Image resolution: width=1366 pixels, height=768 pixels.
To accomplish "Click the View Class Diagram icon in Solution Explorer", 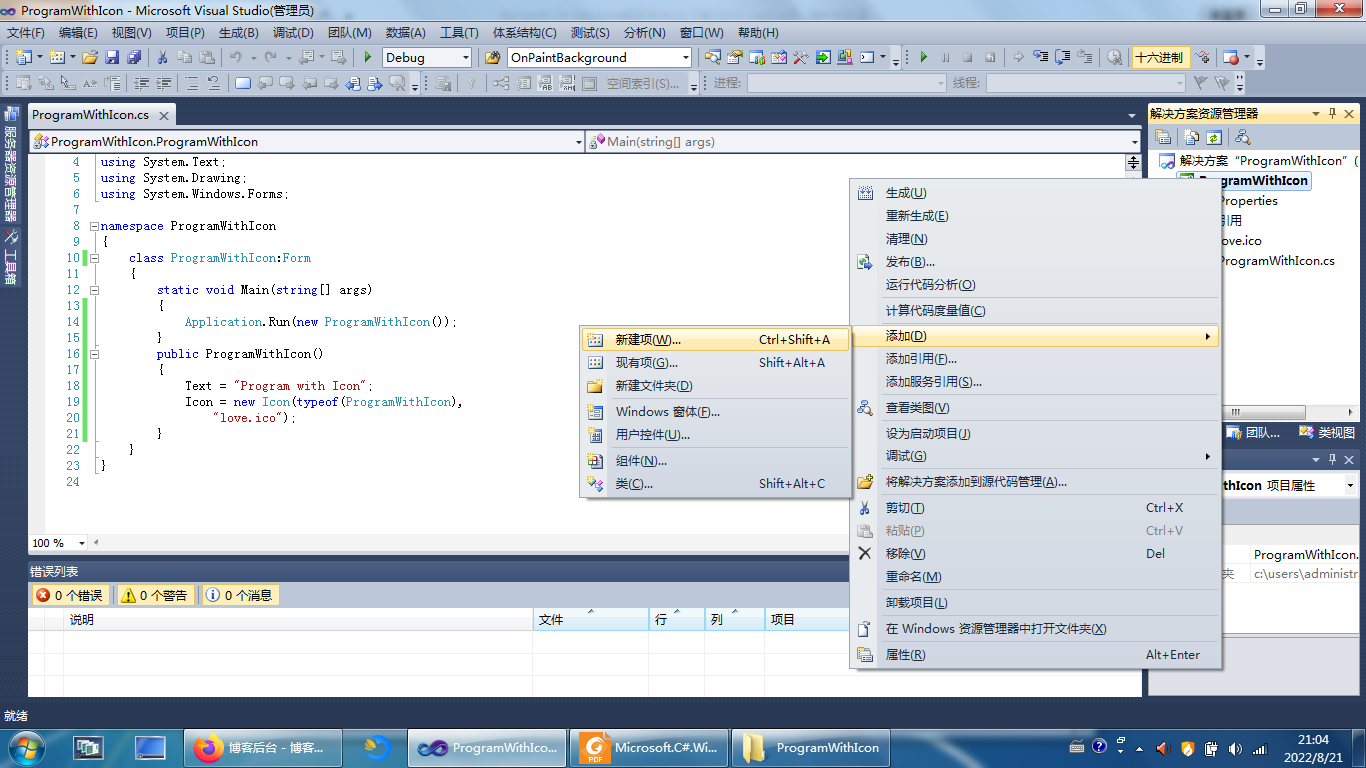I will click(1242, 137).
